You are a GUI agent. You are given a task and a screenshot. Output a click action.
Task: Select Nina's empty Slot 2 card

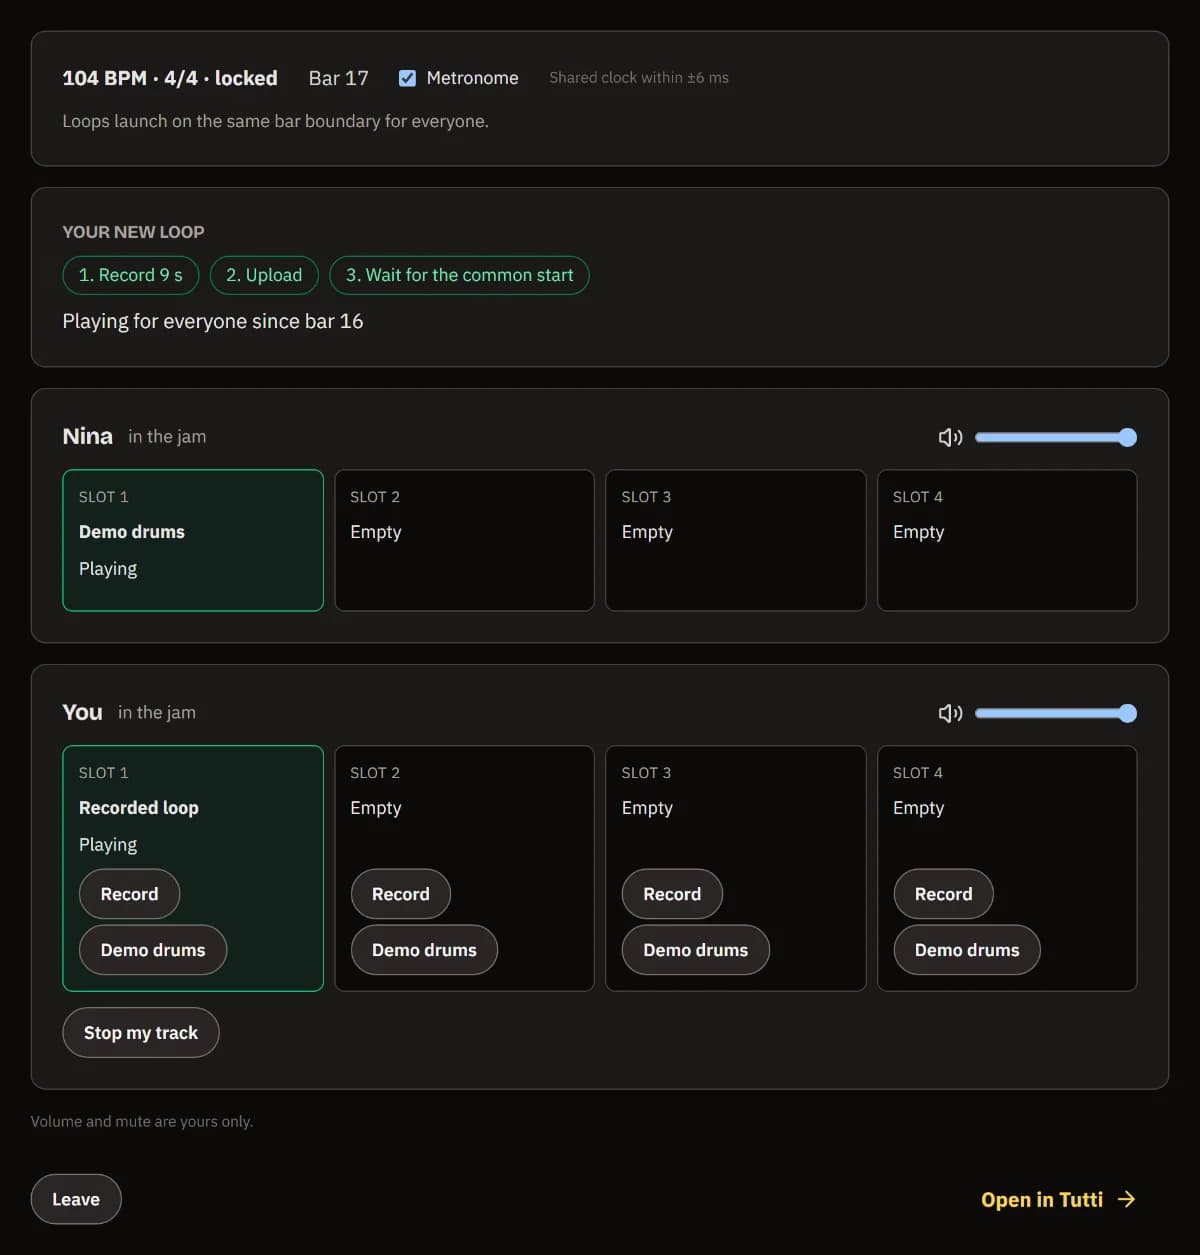[464, 540]
